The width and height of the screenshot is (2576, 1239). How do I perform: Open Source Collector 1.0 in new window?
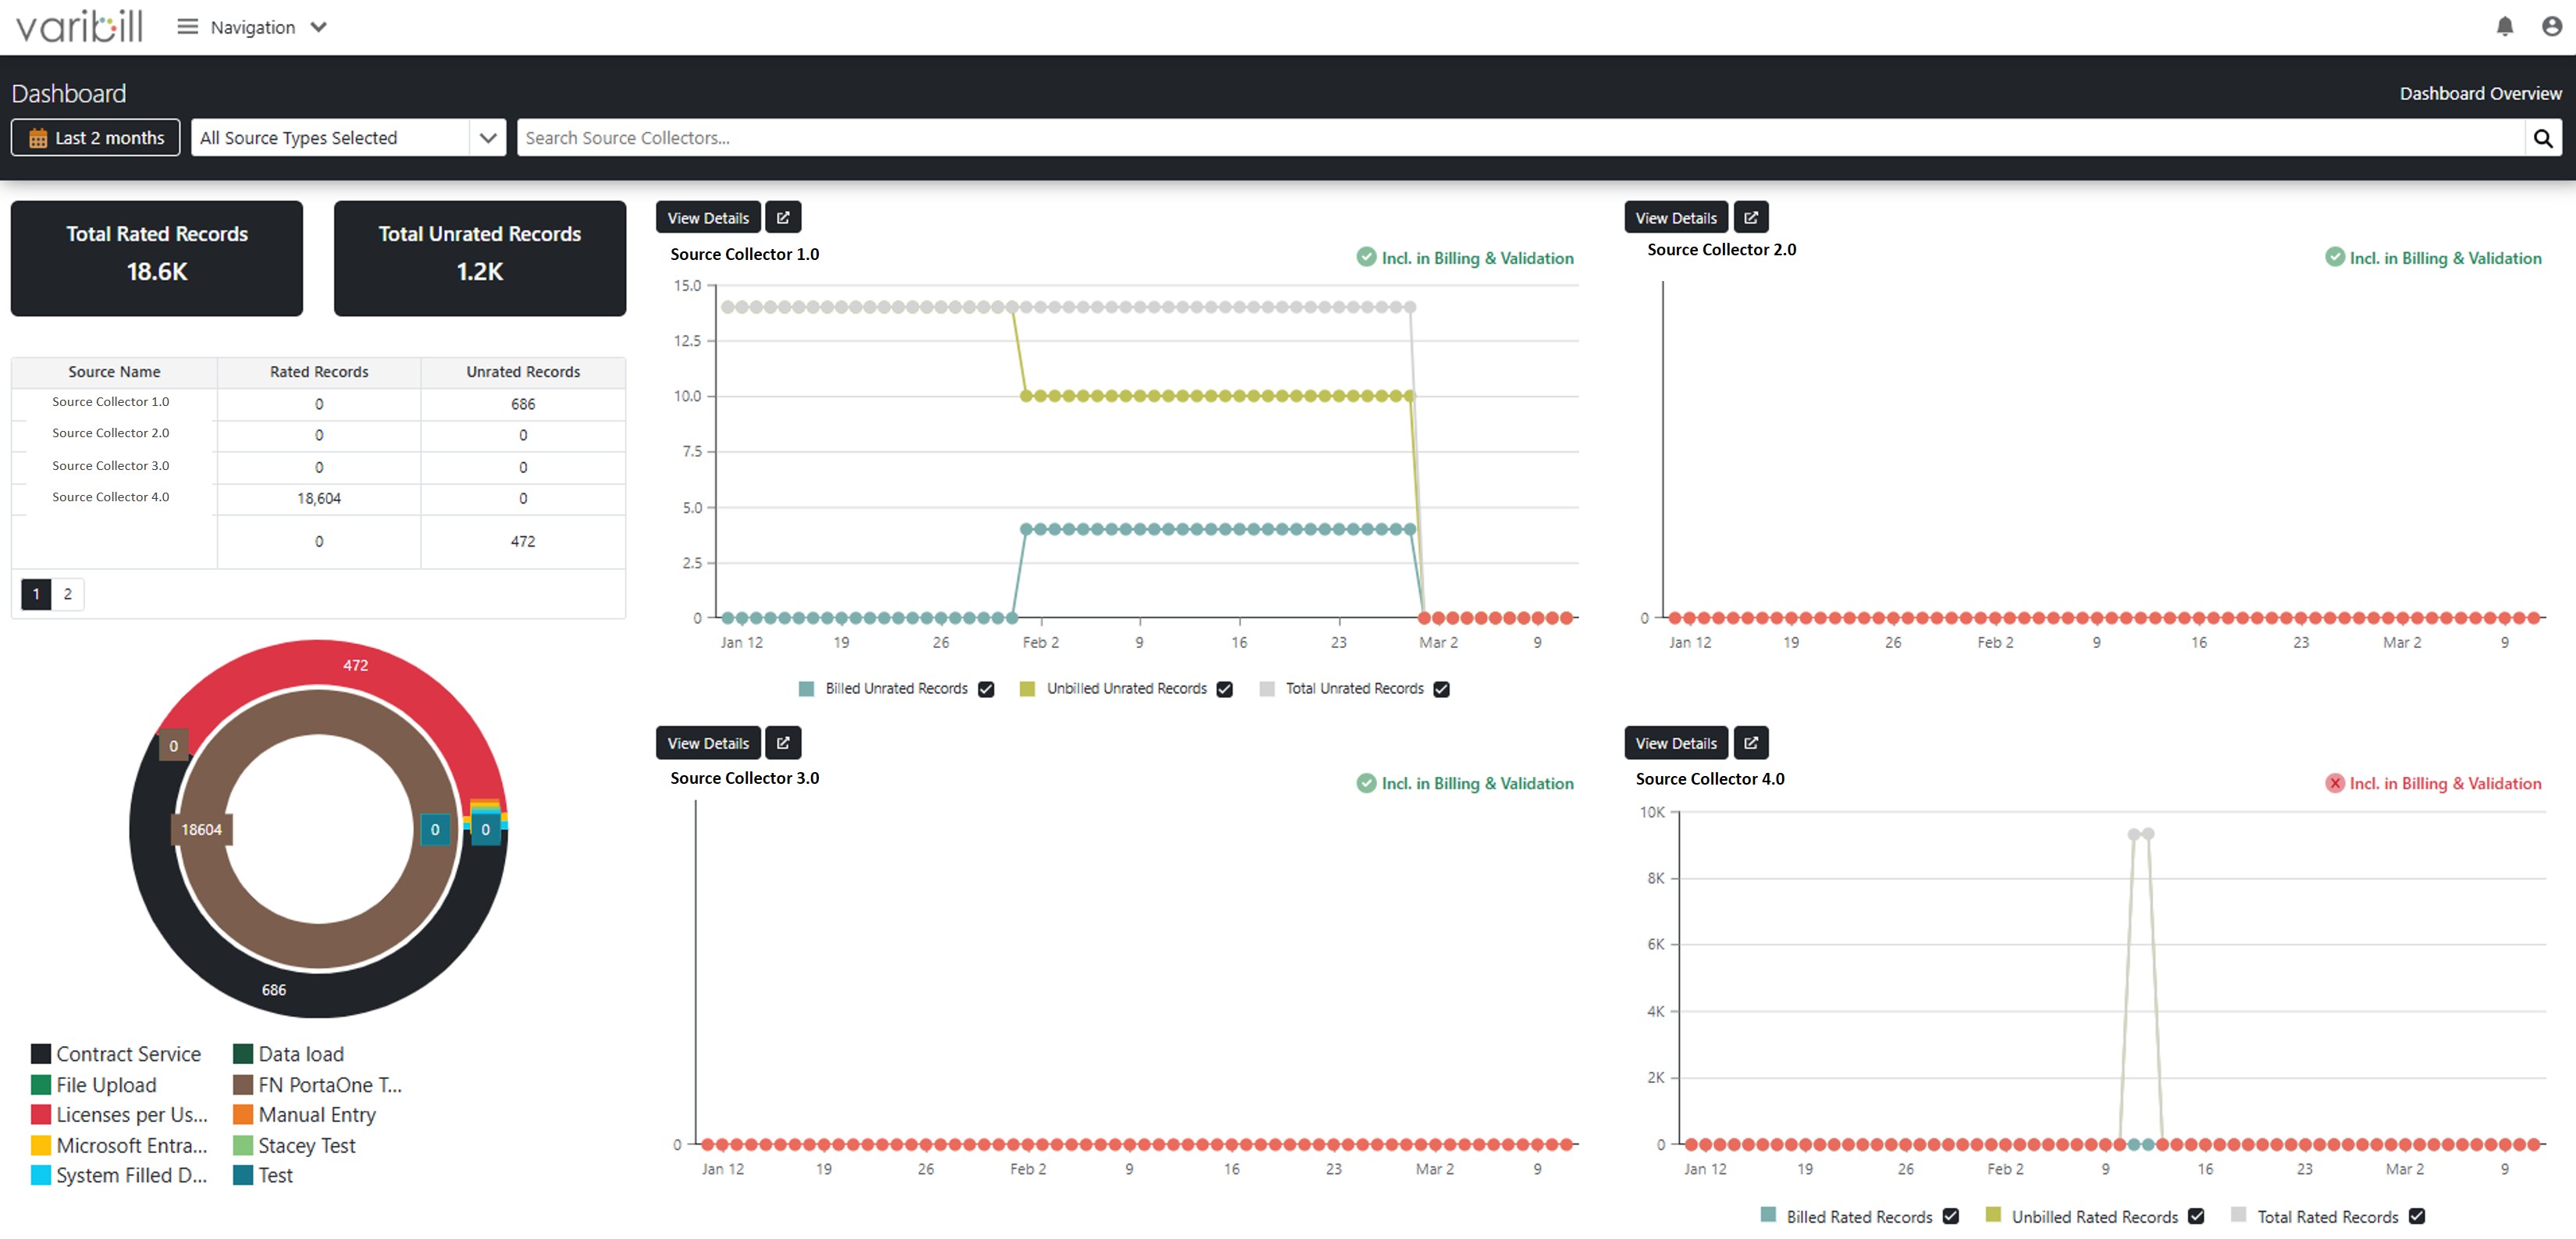tap(783, 217)
